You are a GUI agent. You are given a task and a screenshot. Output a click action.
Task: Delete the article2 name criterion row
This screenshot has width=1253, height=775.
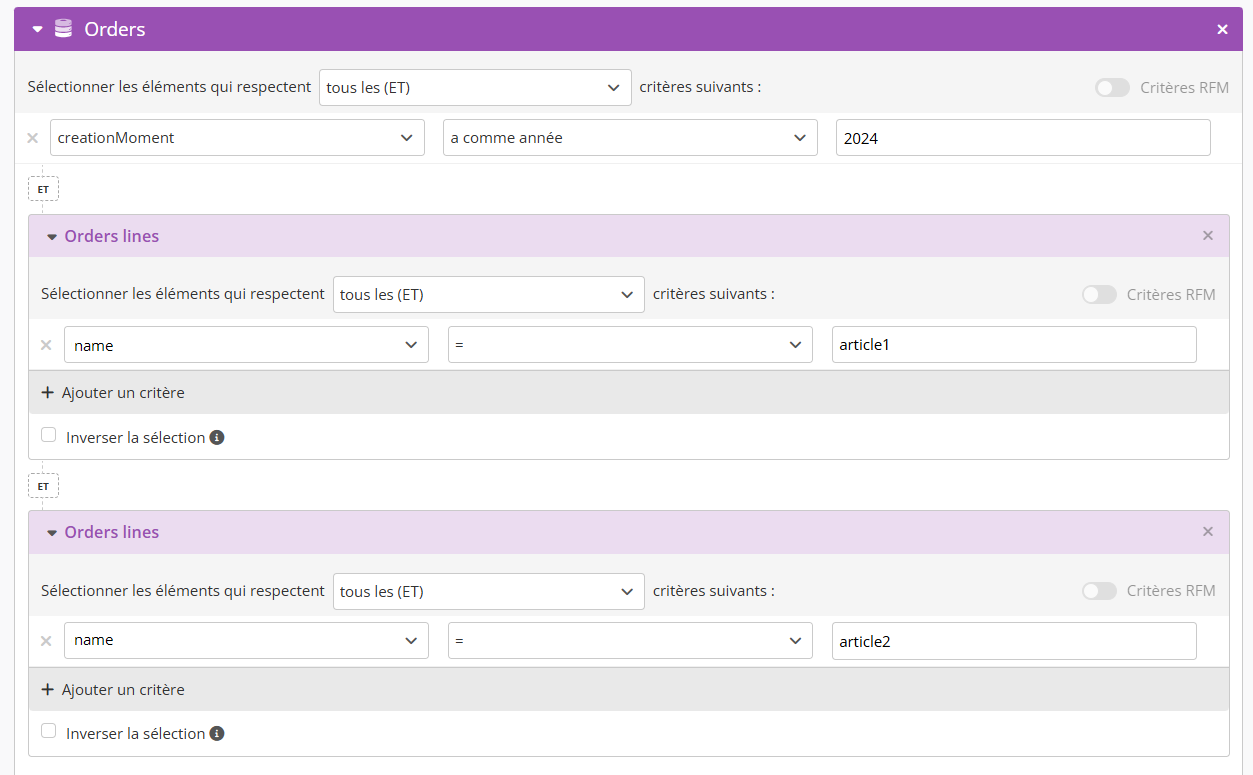[46, 641]
